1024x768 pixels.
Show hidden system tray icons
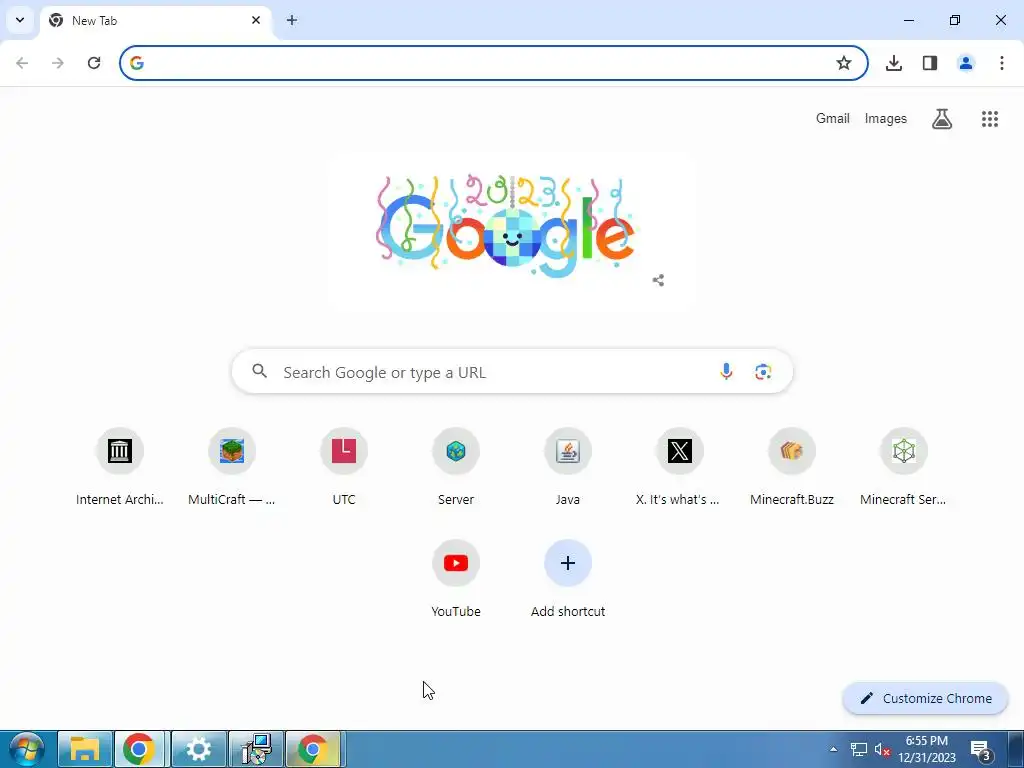[x=833, y=749]
